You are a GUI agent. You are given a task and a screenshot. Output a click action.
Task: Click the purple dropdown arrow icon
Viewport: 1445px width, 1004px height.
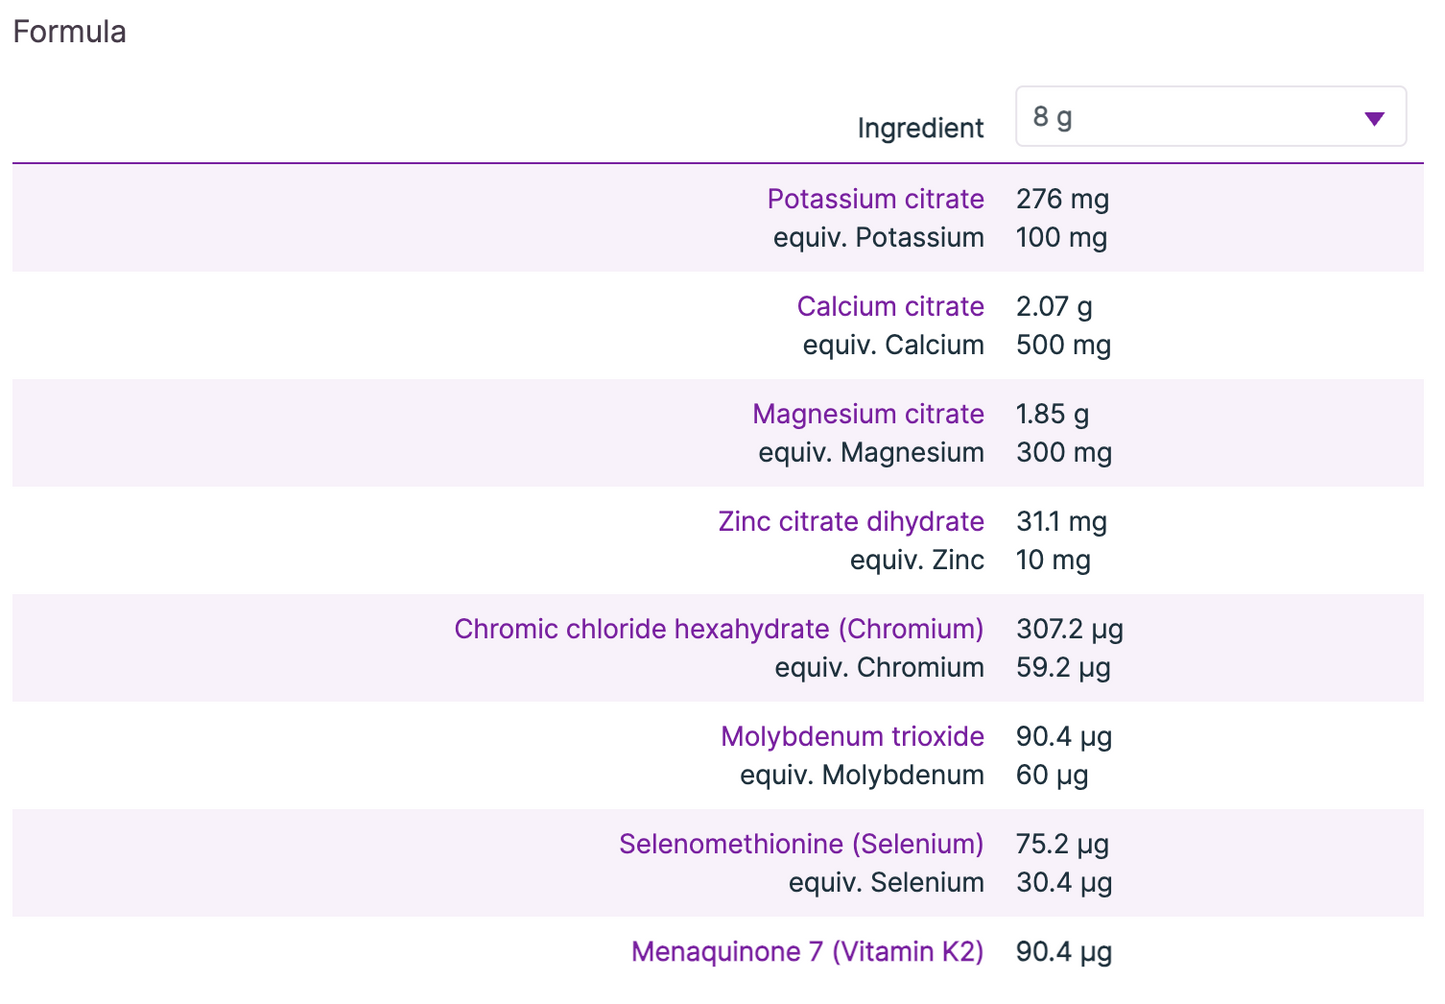click(1374, 119)
